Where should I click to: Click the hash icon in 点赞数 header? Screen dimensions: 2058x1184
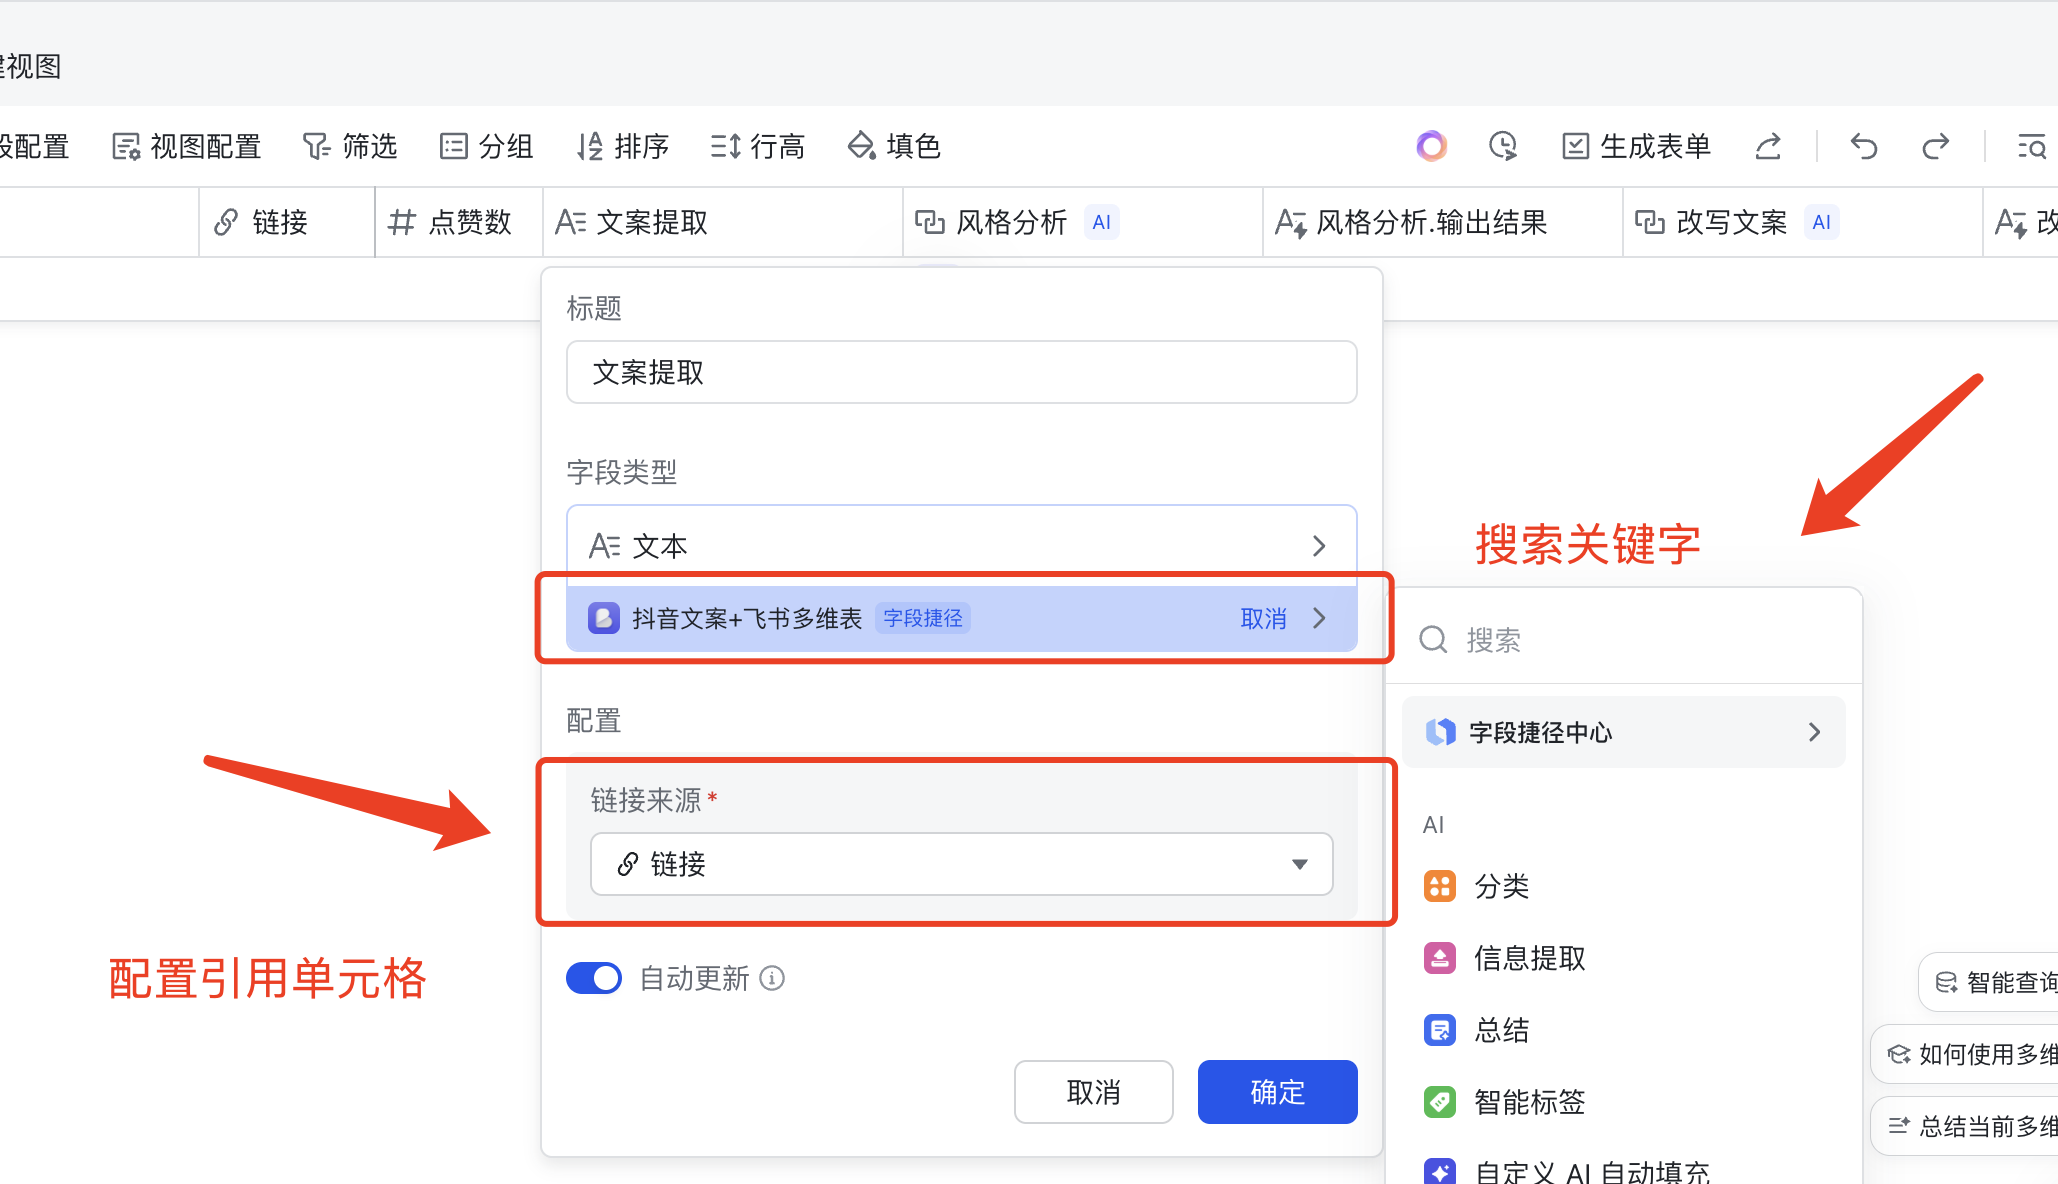(x=401, y=222)
